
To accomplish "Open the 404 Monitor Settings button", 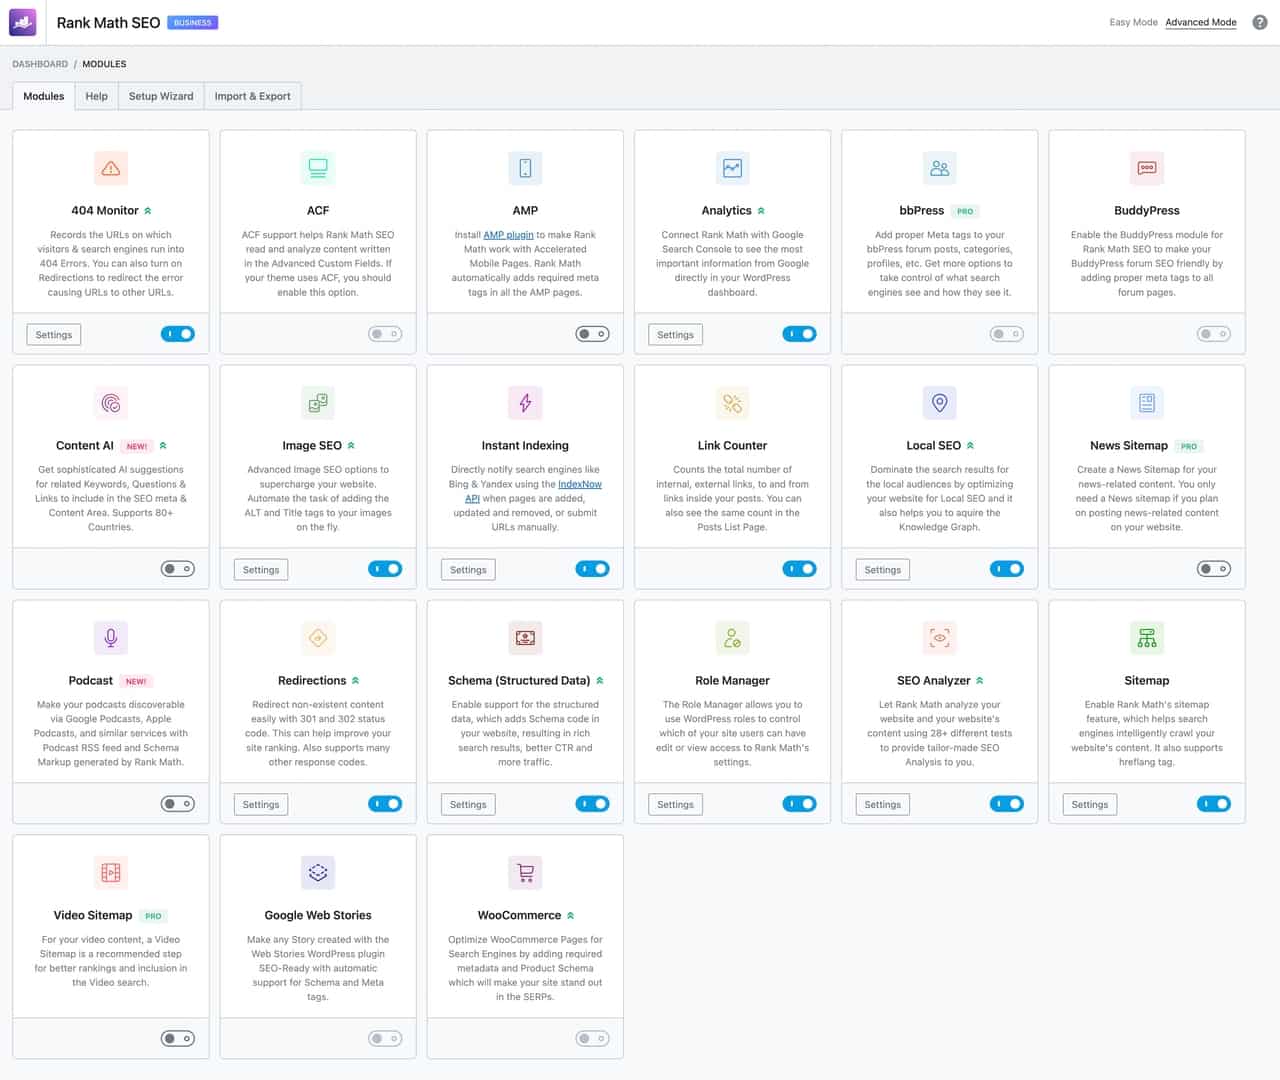I will 54,335.
